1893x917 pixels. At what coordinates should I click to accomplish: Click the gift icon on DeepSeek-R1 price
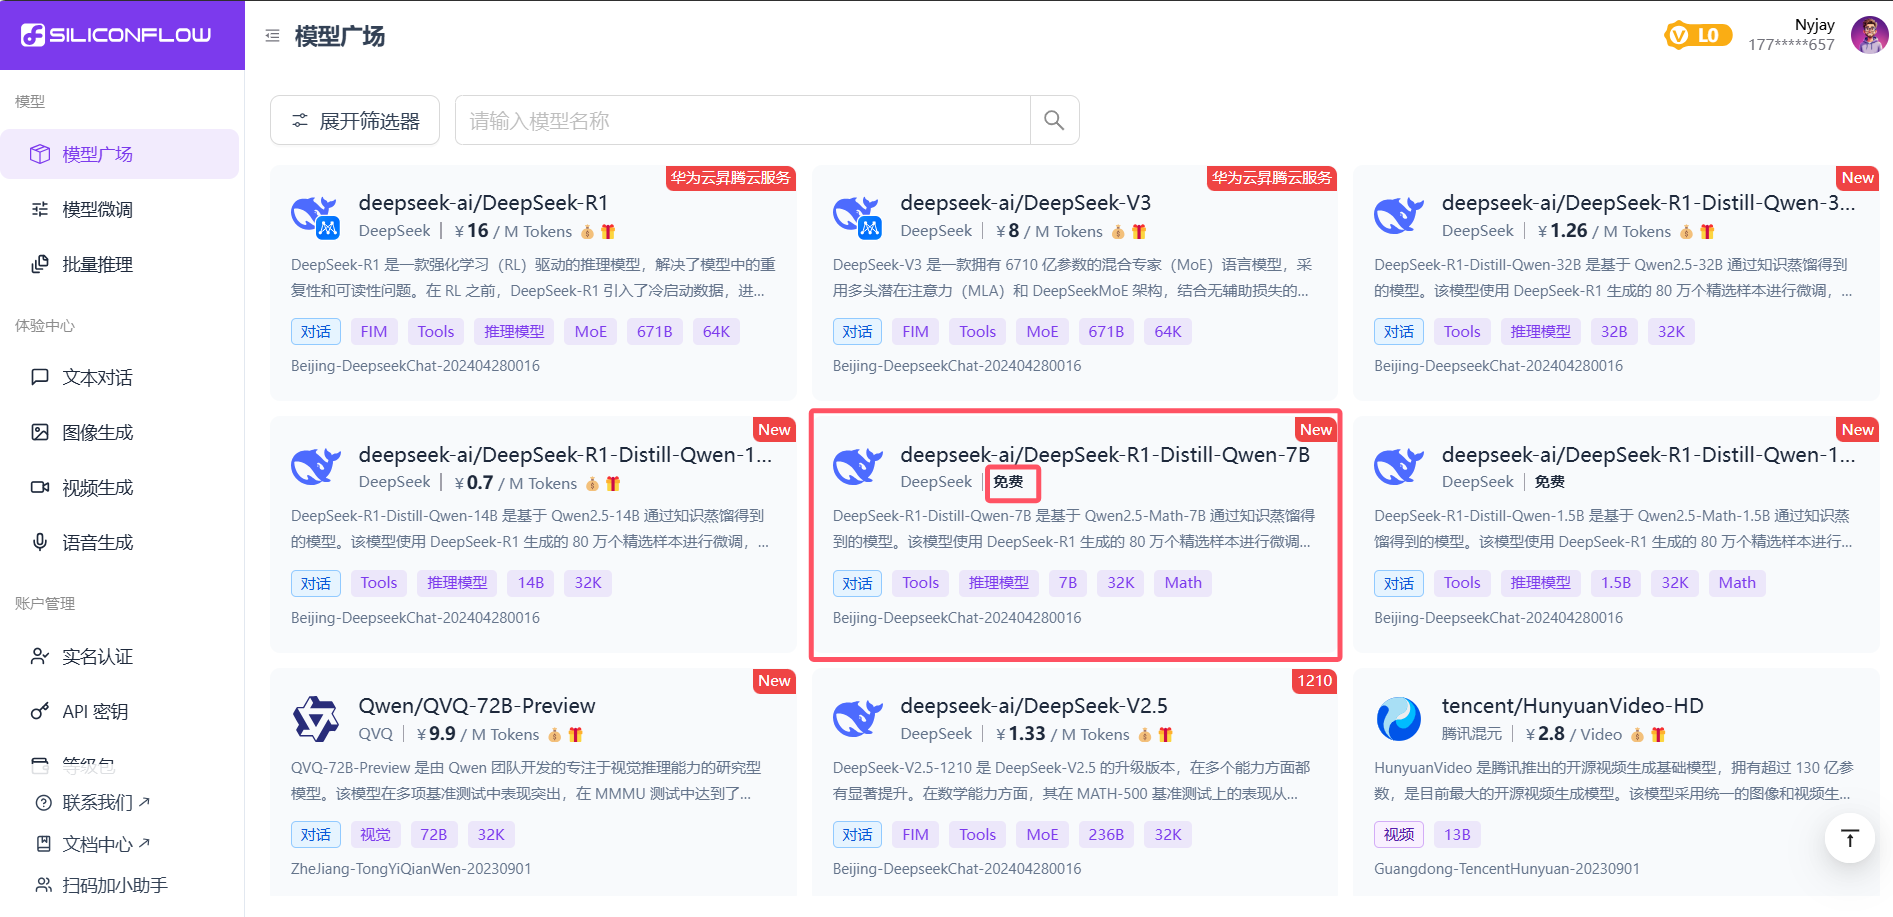click(x=608, y=232)
